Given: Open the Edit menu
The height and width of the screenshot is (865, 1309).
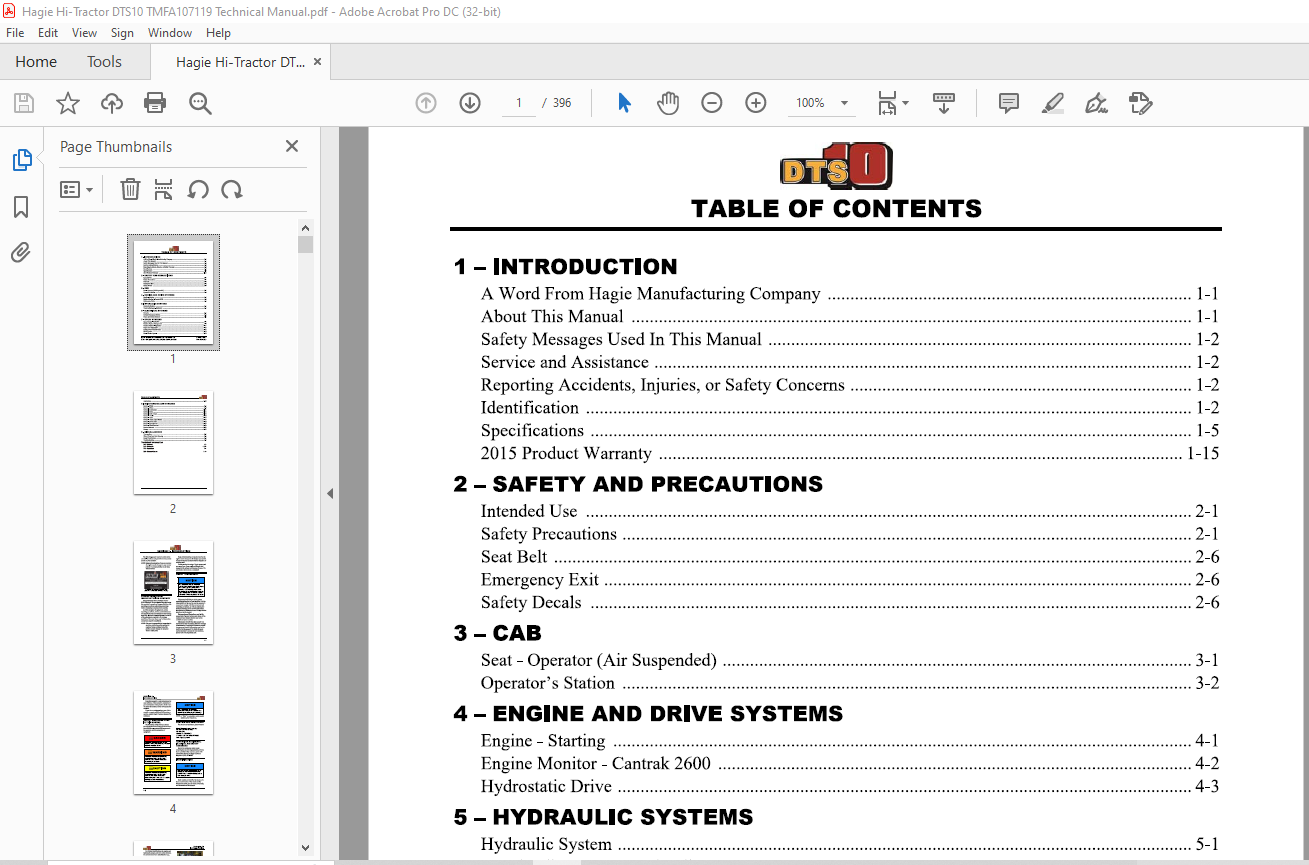Looking at the screenshot, I should tap(48, 33).
